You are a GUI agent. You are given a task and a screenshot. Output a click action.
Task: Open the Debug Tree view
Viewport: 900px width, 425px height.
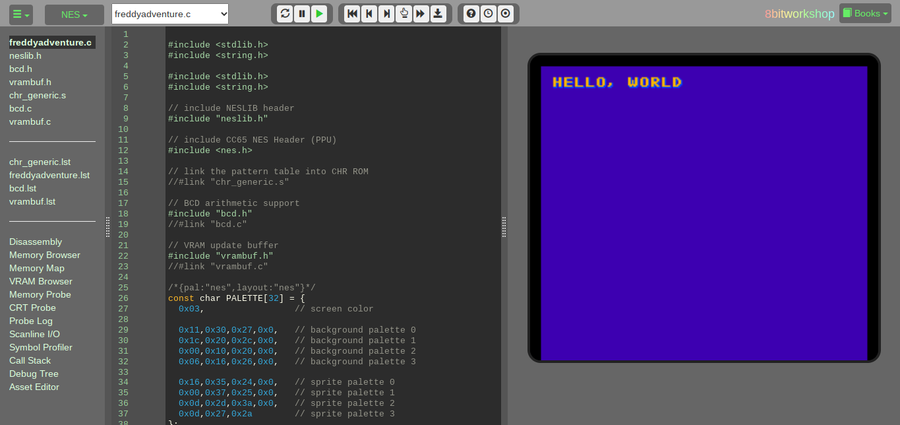point(34,374)
